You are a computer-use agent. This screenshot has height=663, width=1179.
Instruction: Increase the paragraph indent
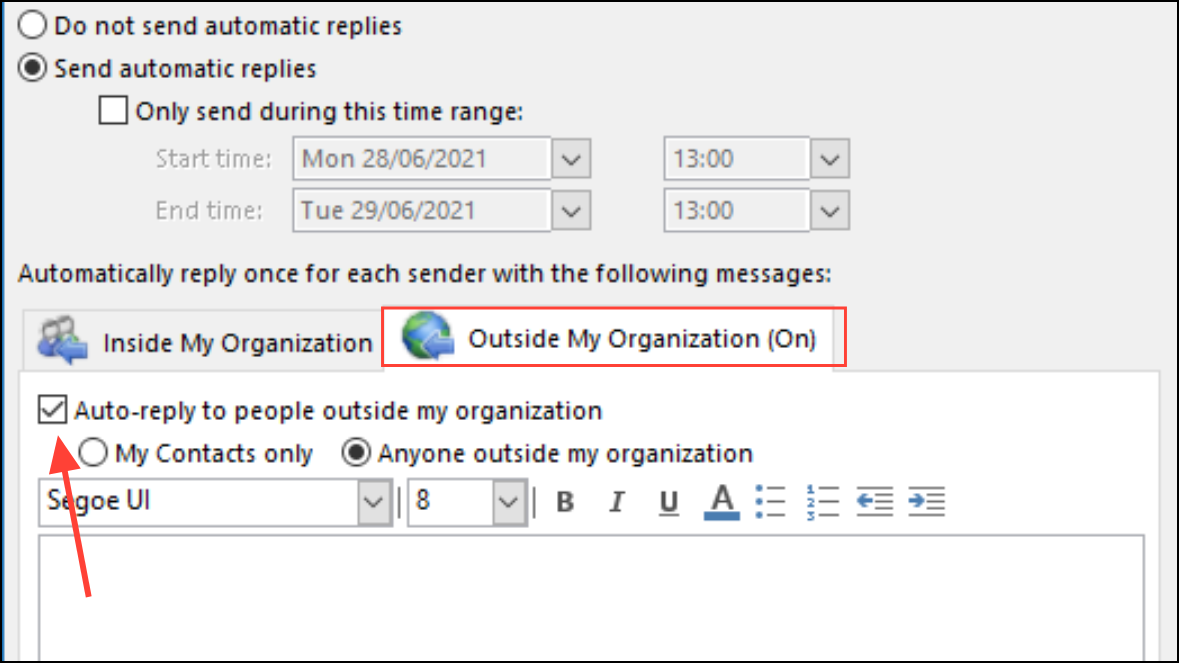tap(926, 501)
